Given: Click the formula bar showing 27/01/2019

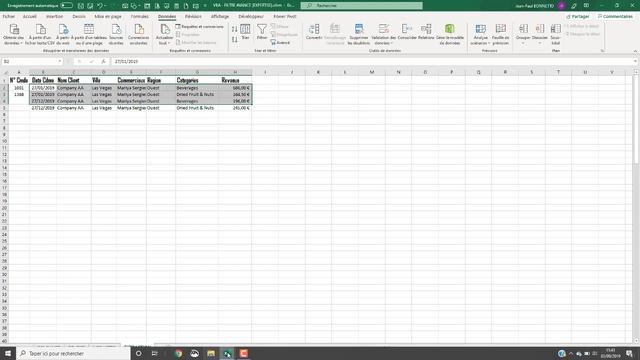Looking at the screenshot, I should point(371,61).
